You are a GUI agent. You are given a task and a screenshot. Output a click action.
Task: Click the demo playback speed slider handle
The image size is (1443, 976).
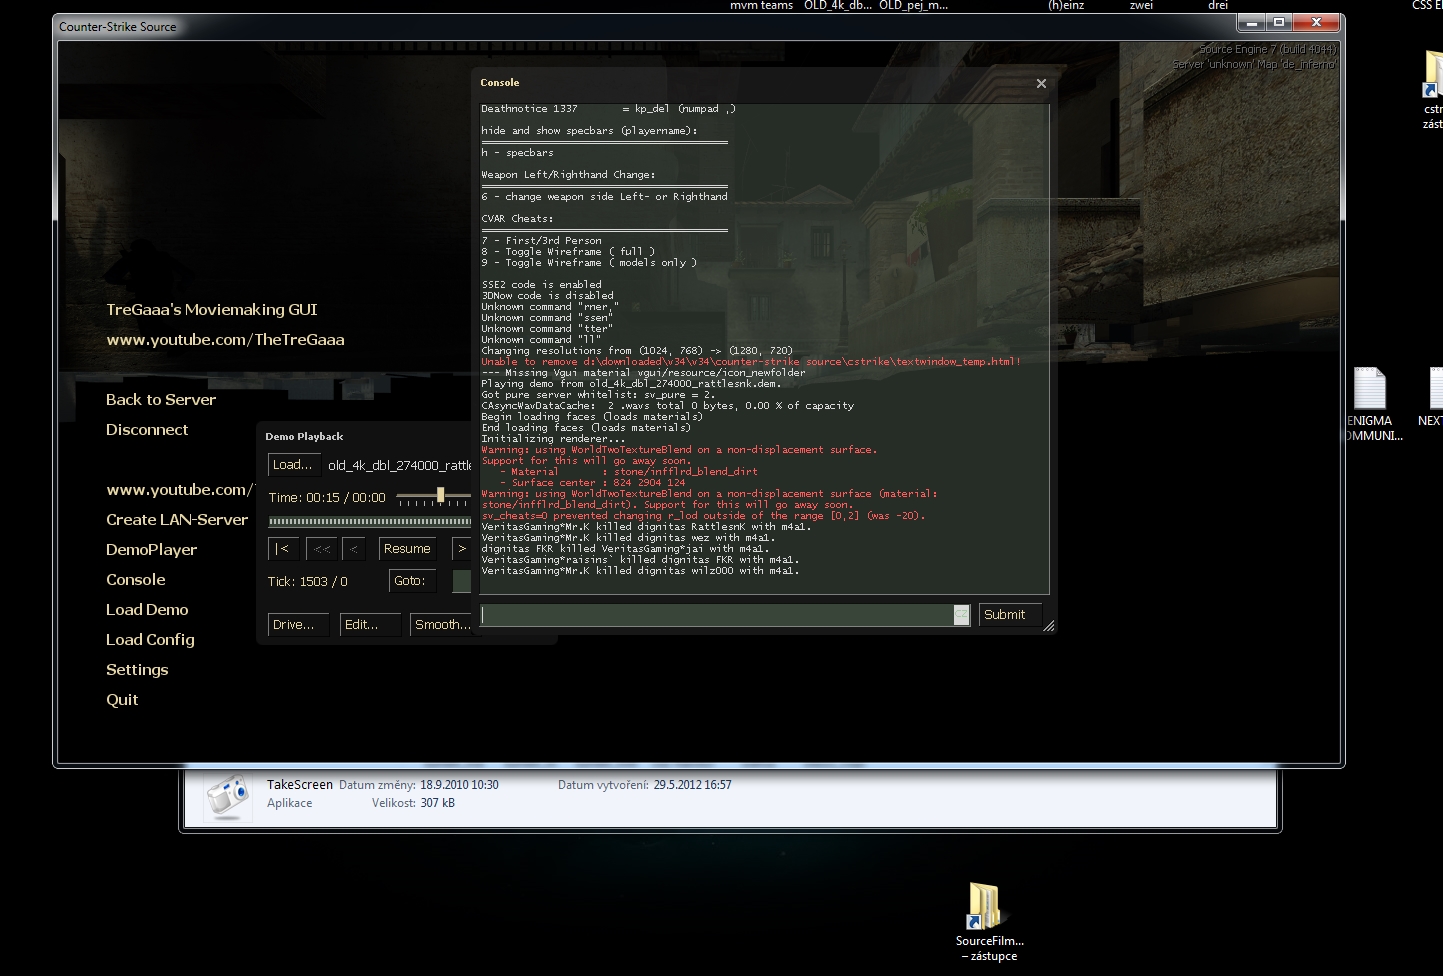440,495
